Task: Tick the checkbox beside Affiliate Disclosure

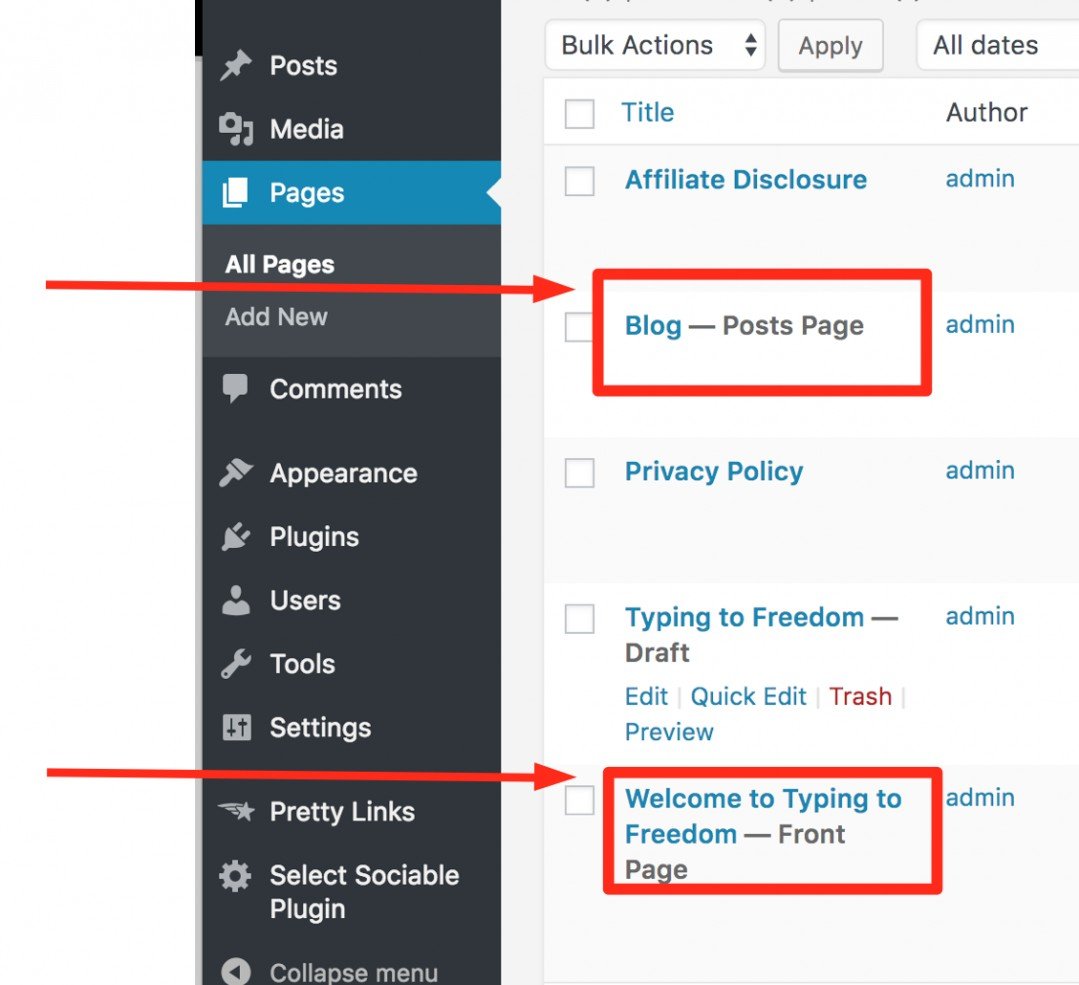Action: tap(579, 180)
